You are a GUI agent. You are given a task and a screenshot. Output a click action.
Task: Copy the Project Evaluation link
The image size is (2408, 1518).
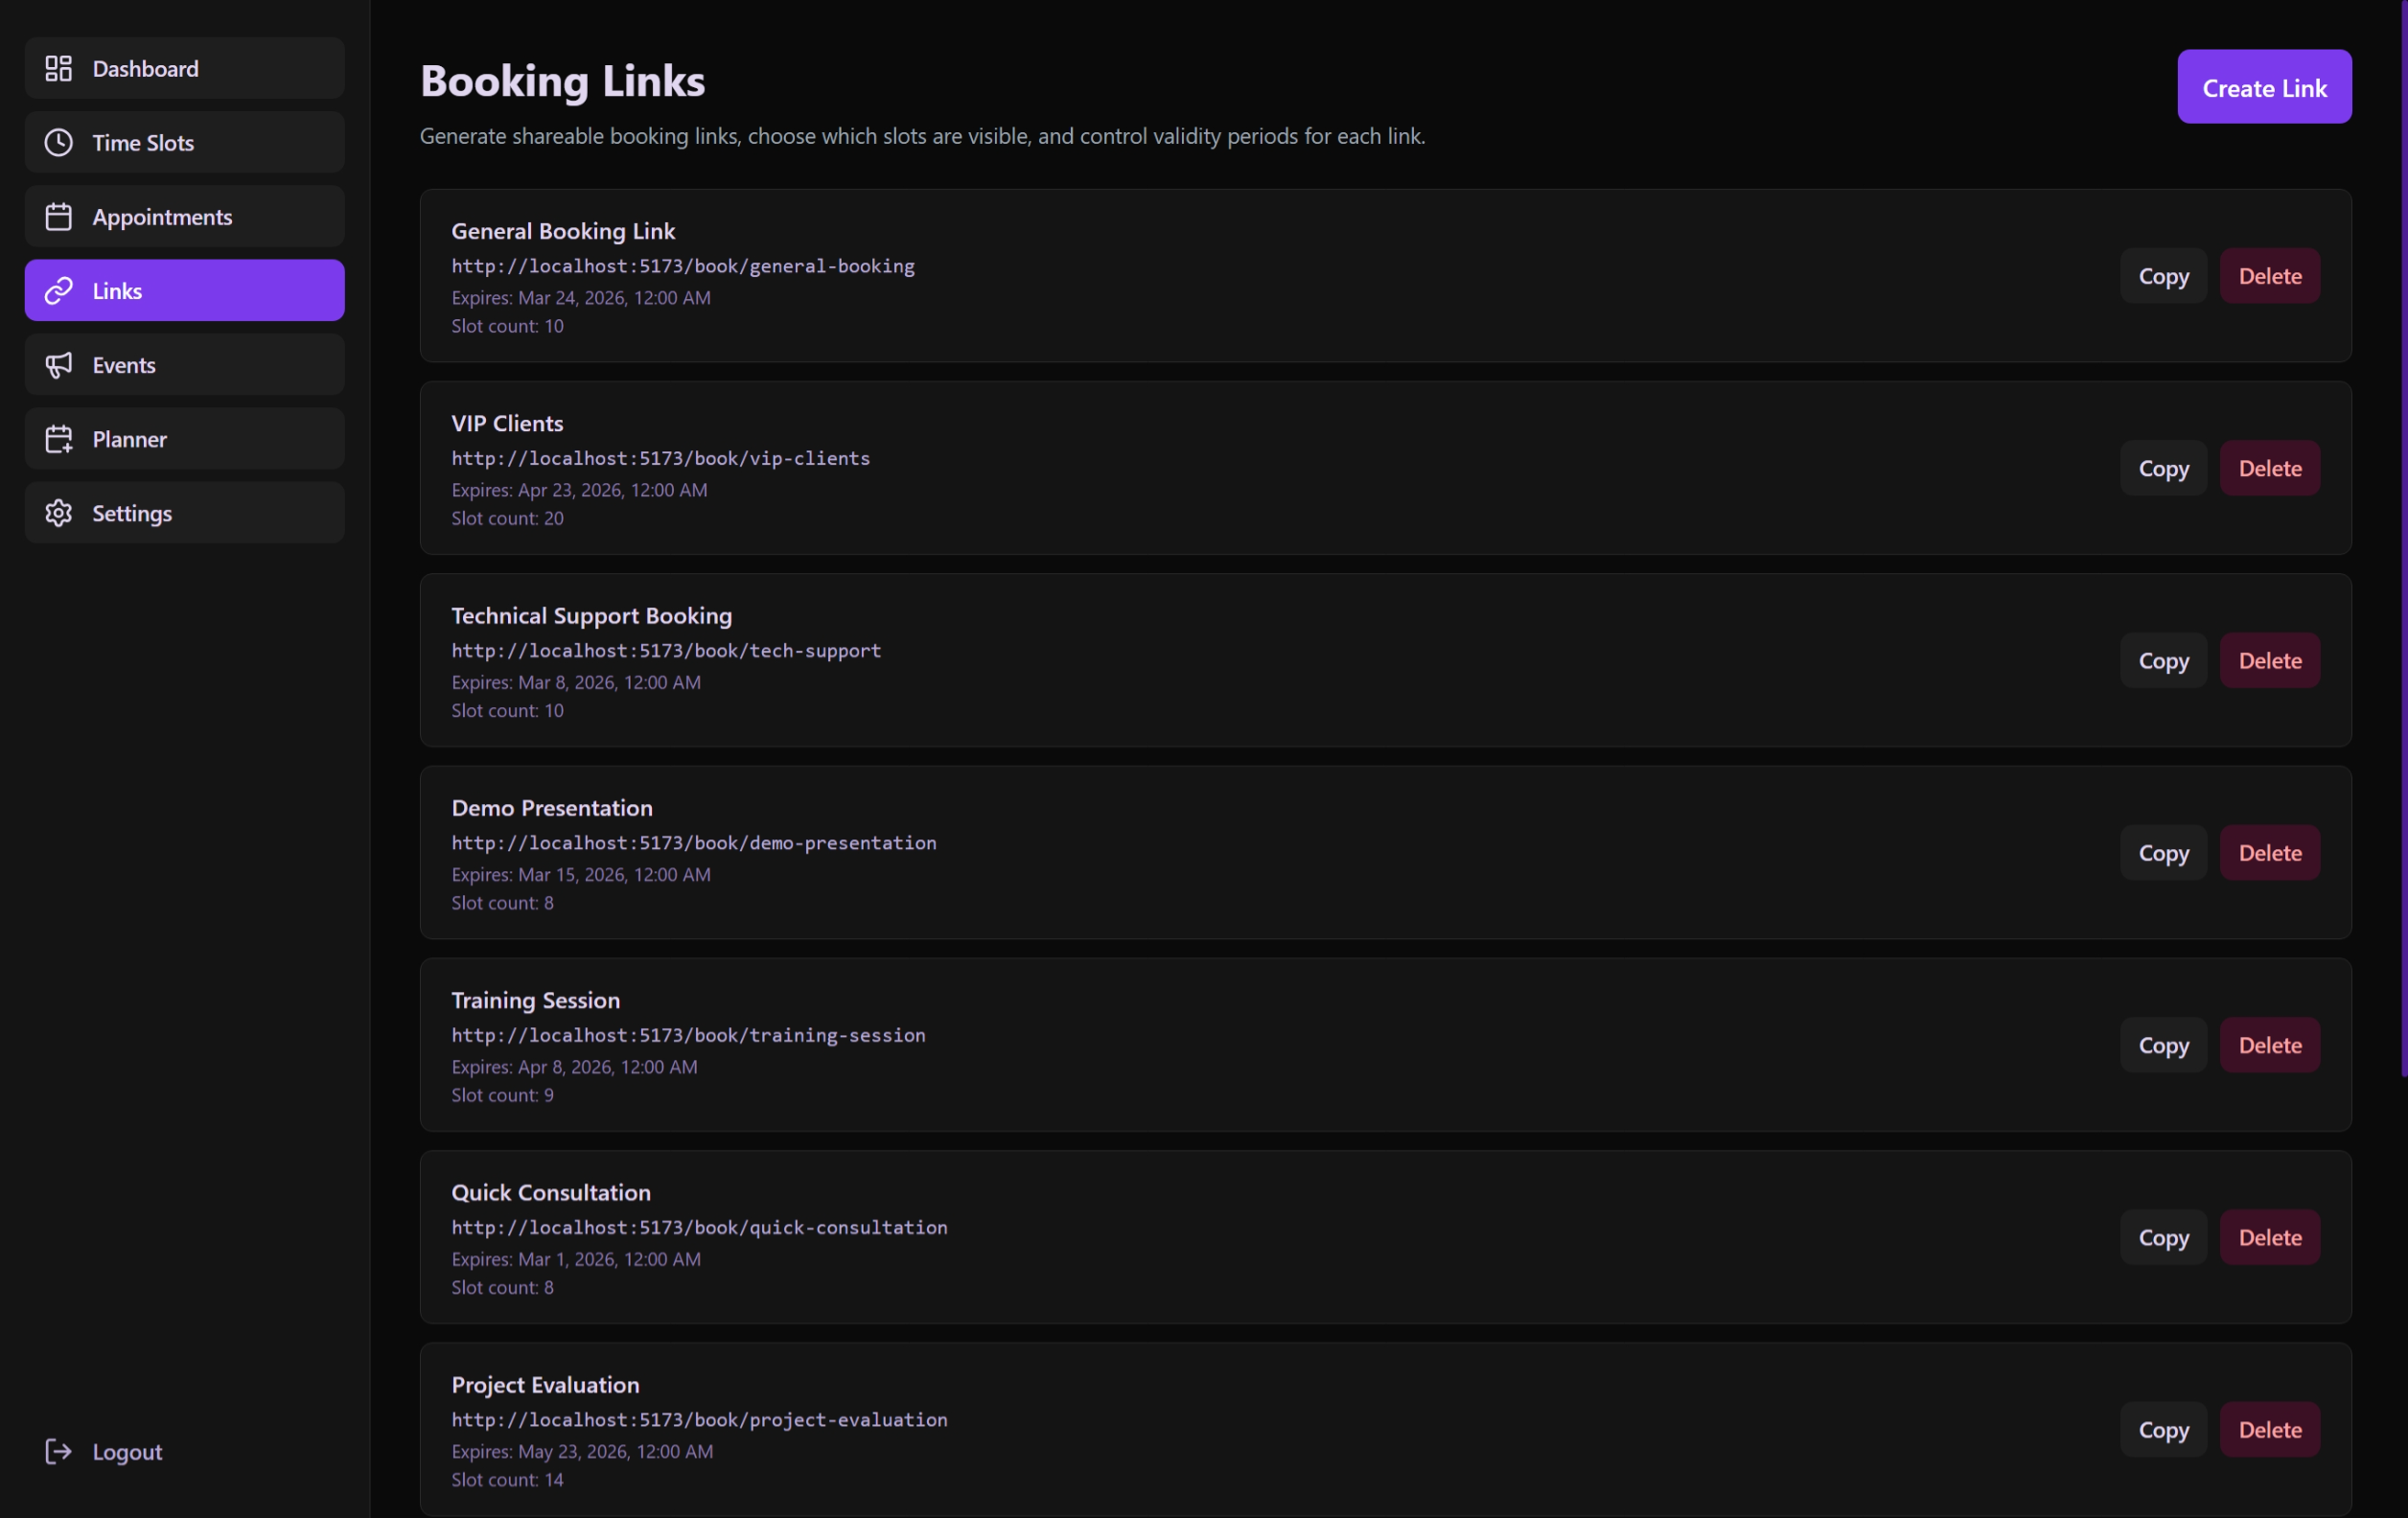tap(2162, 1428)
